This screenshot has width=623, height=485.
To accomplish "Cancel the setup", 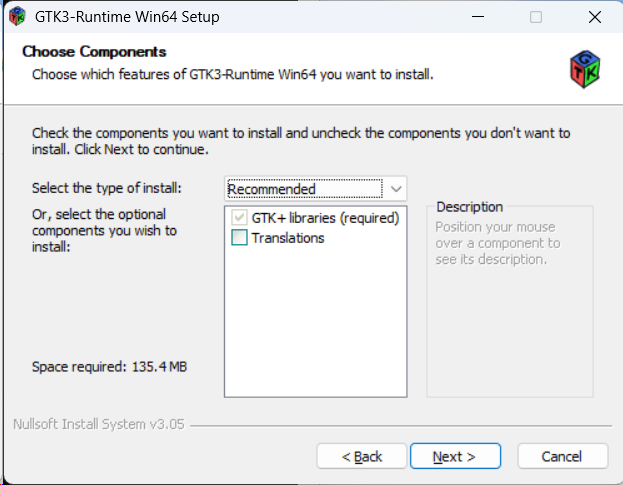I will [562, 456].
